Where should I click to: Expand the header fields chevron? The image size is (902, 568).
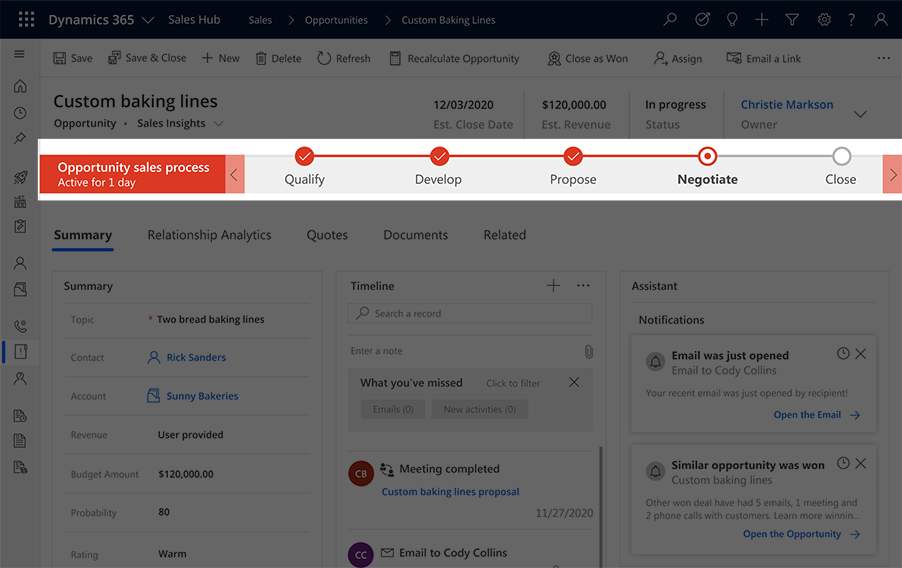click(x=860, y=114)
